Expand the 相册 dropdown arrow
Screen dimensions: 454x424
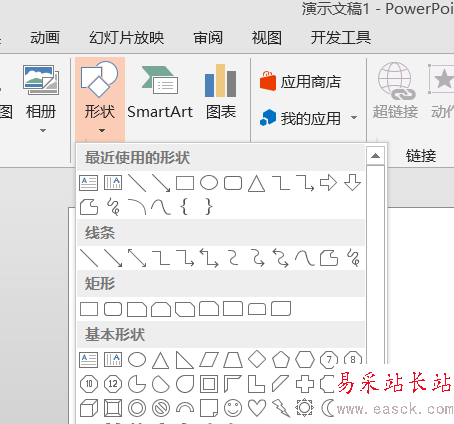pos(43,131)
